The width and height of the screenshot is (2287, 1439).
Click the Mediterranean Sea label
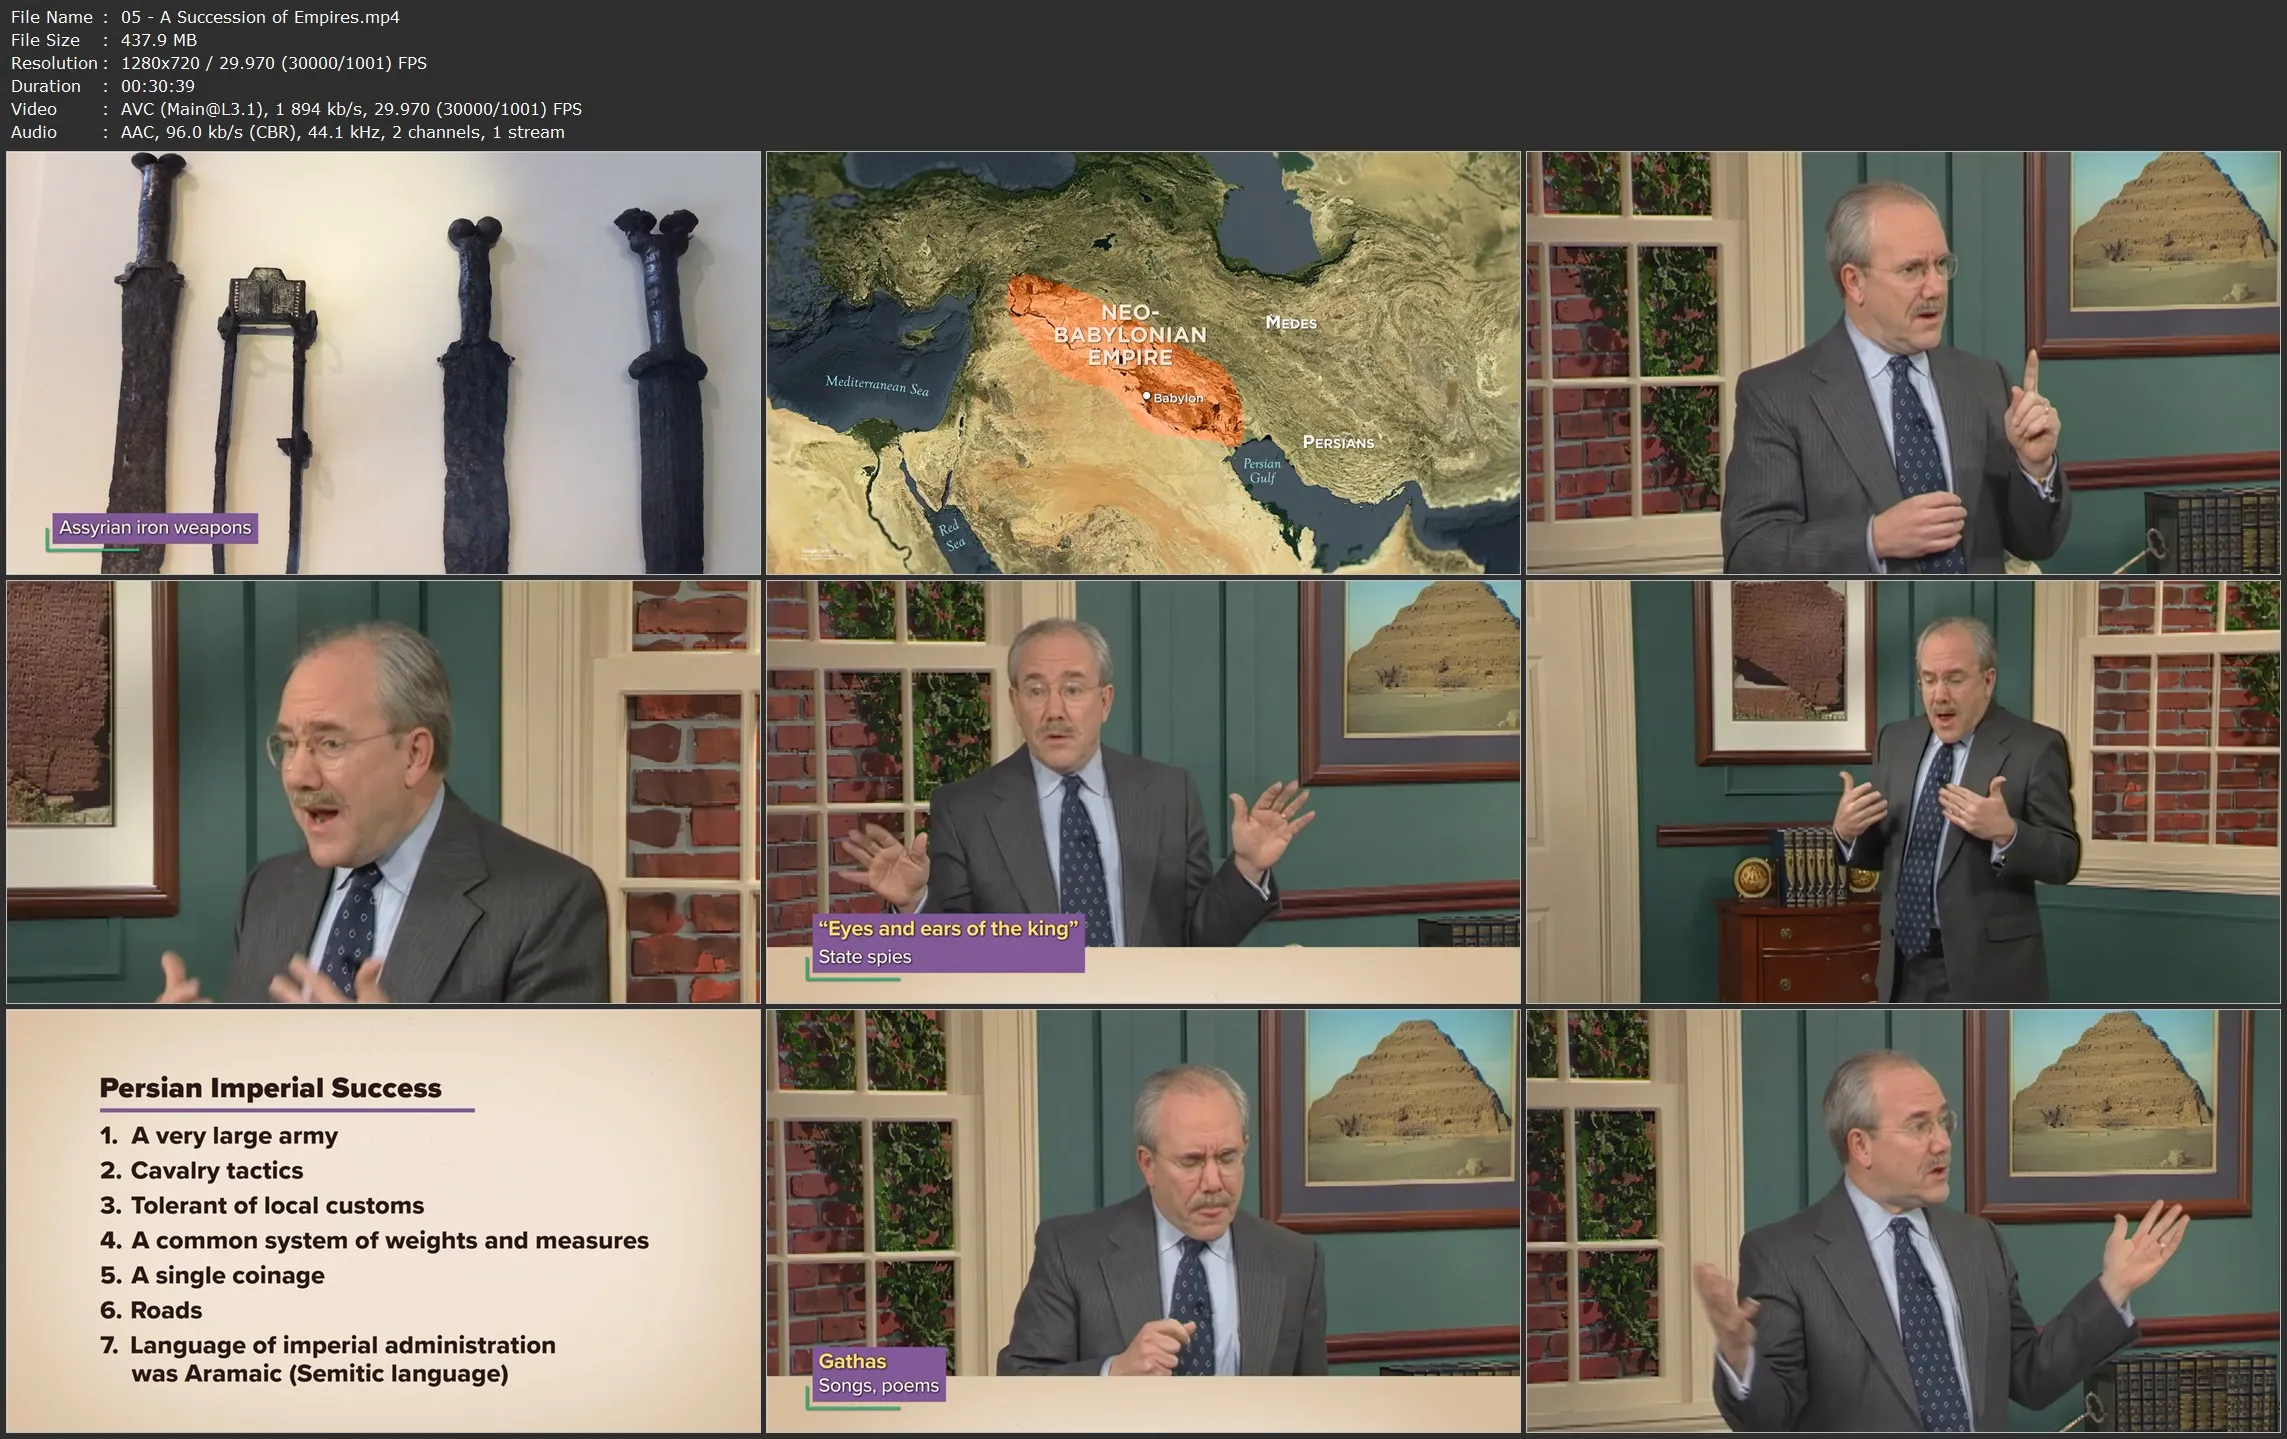point(876,386)
